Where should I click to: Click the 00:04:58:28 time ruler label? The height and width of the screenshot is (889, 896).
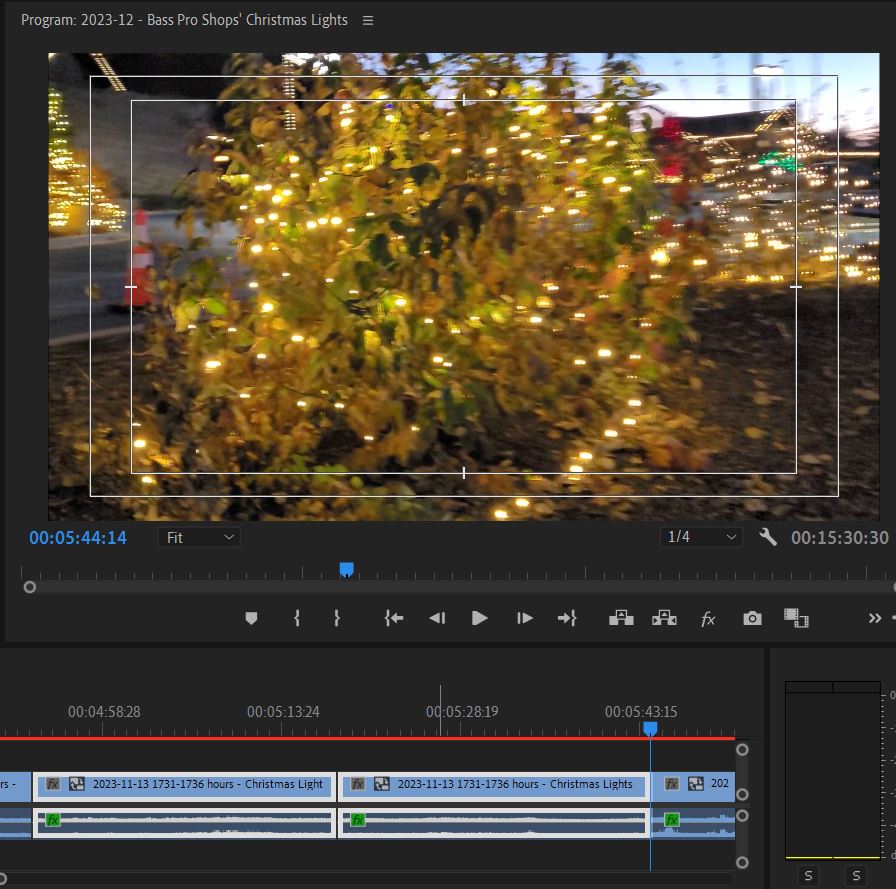tap(104, 711)
